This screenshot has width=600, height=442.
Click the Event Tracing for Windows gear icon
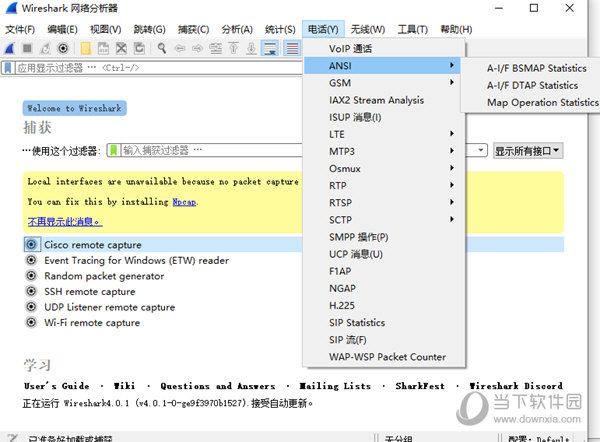point(31,260)
